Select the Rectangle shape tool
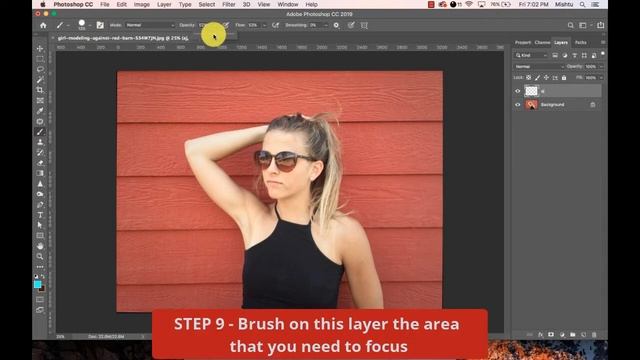Image resolution: width=640 pixels, height=360 pixels. (x=40, y=236)
